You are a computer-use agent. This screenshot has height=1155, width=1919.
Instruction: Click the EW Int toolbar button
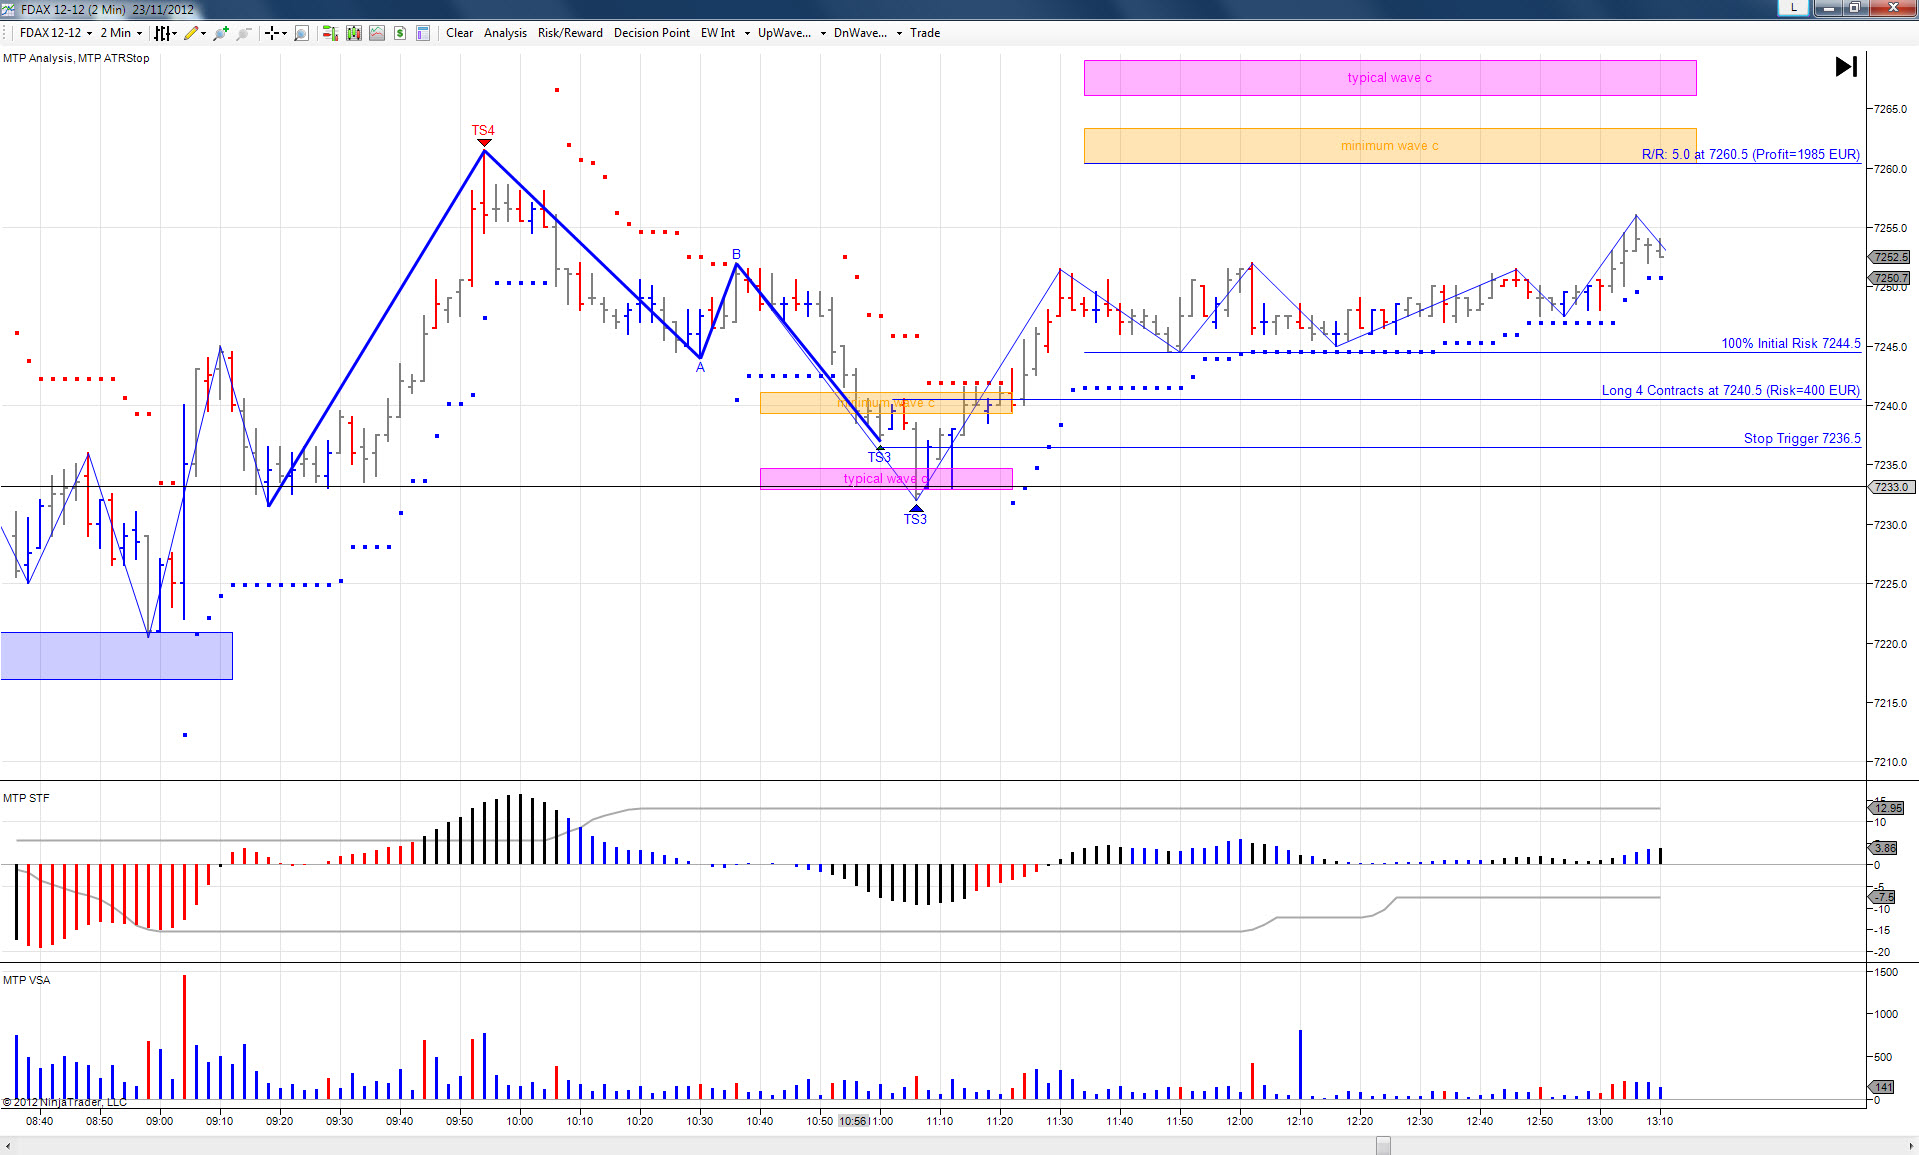718,33
